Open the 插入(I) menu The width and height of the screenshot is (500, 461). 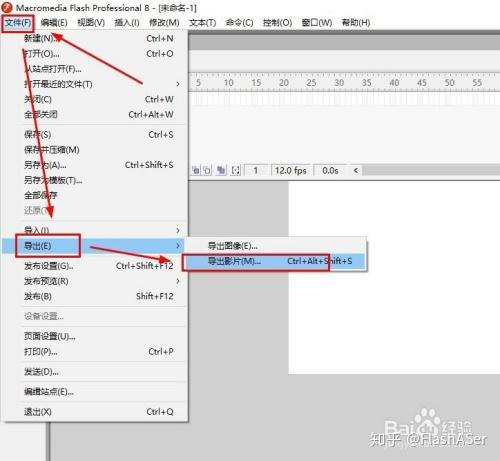pos(127,23)
